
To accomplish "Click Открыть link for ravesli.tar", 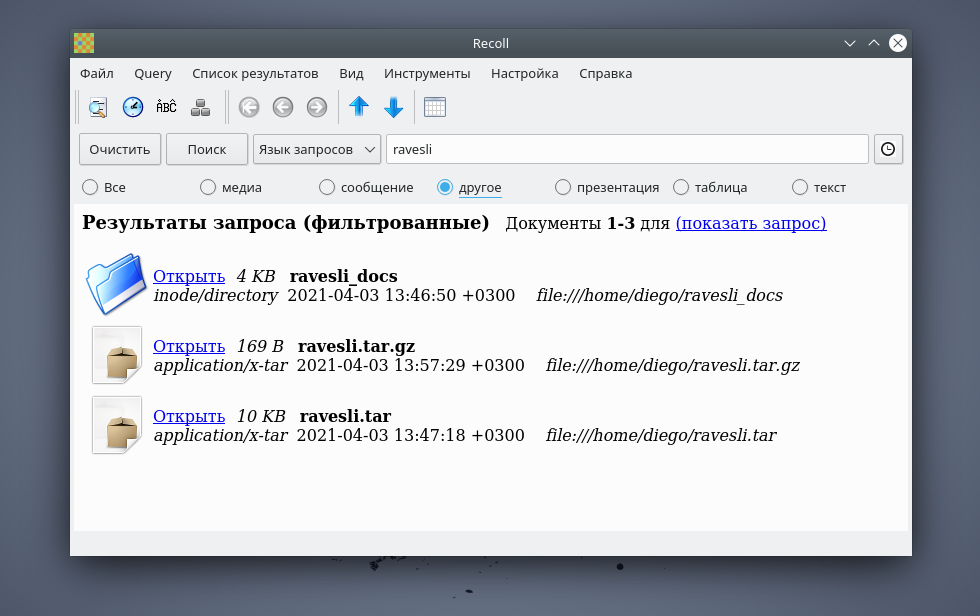I will click(189, 416).
